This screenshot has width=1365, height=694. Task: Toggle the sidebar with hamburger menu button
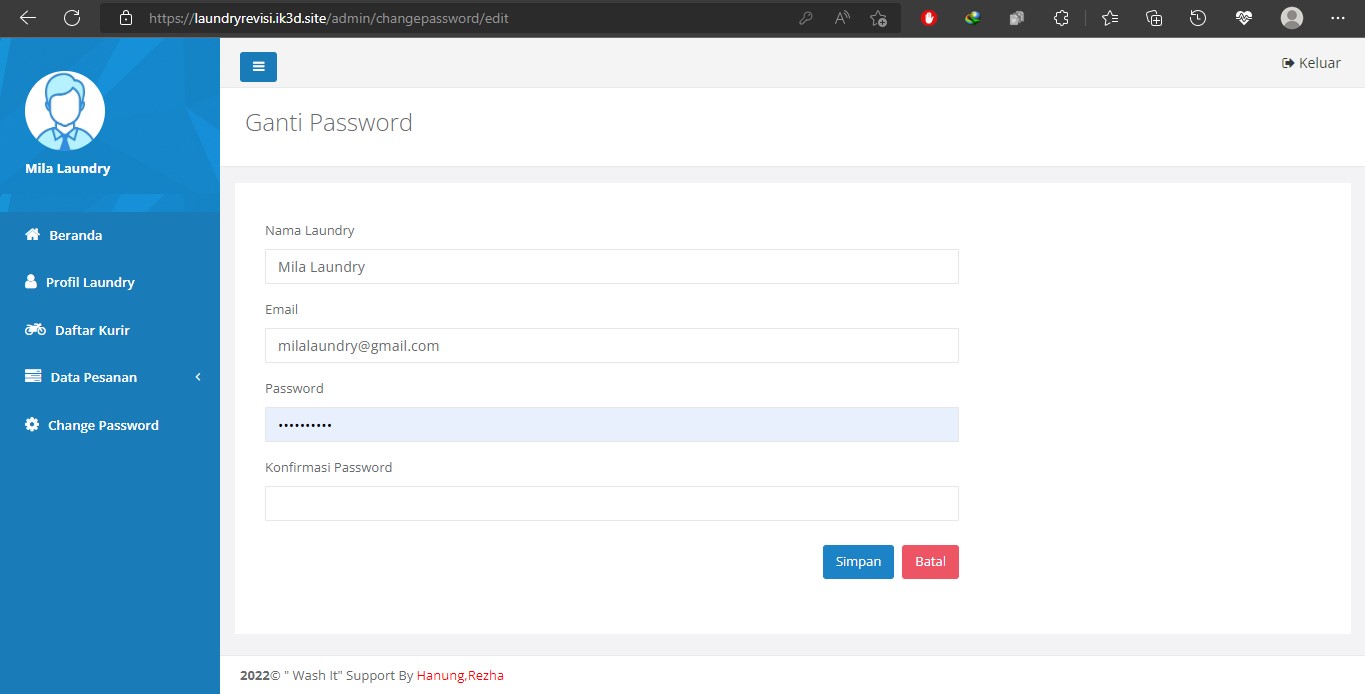[x=258, y=67]
